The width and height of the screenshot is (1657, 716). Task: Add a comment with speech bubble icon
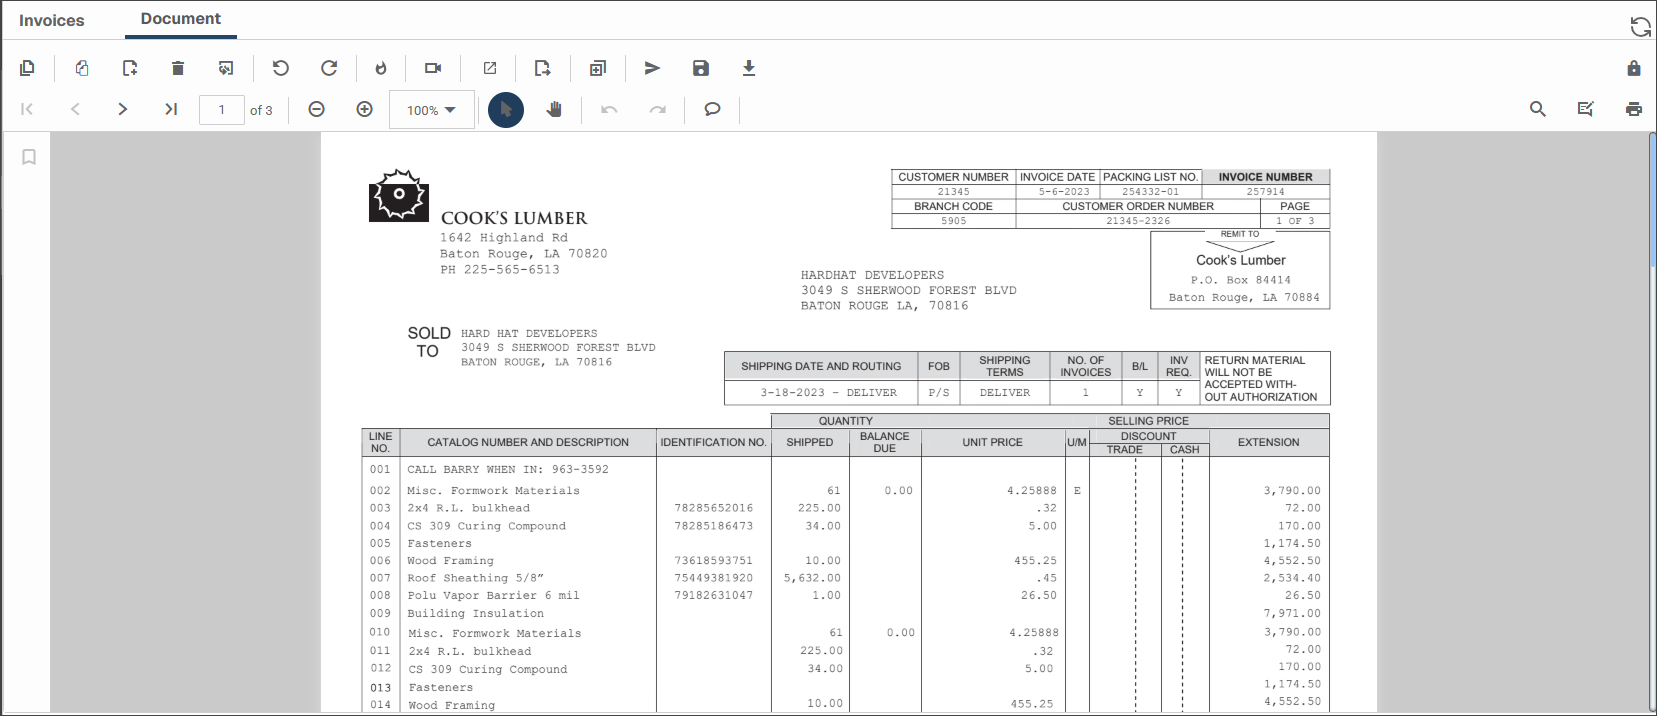(712, 109)
